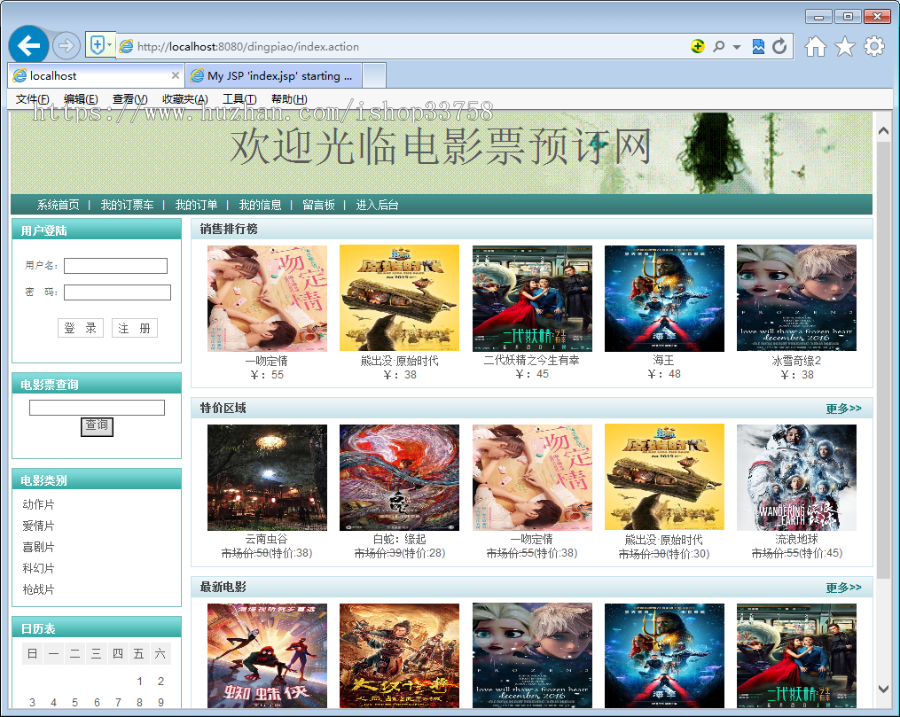Viewport: 900px width, 717px height.
Task: Click 流浪地球 title text link
Action: pyautogui.click(x=797, y=539)
